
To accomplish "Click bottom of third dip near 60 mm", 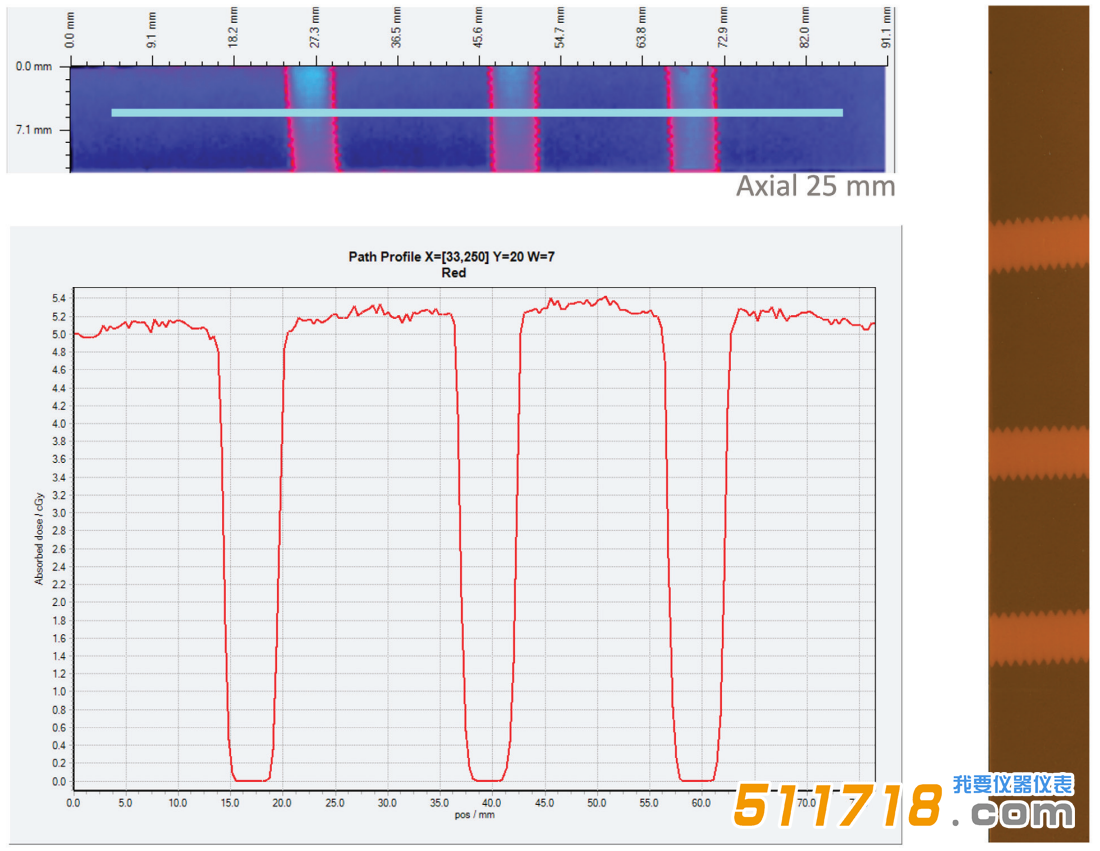I will click(696, 779).
